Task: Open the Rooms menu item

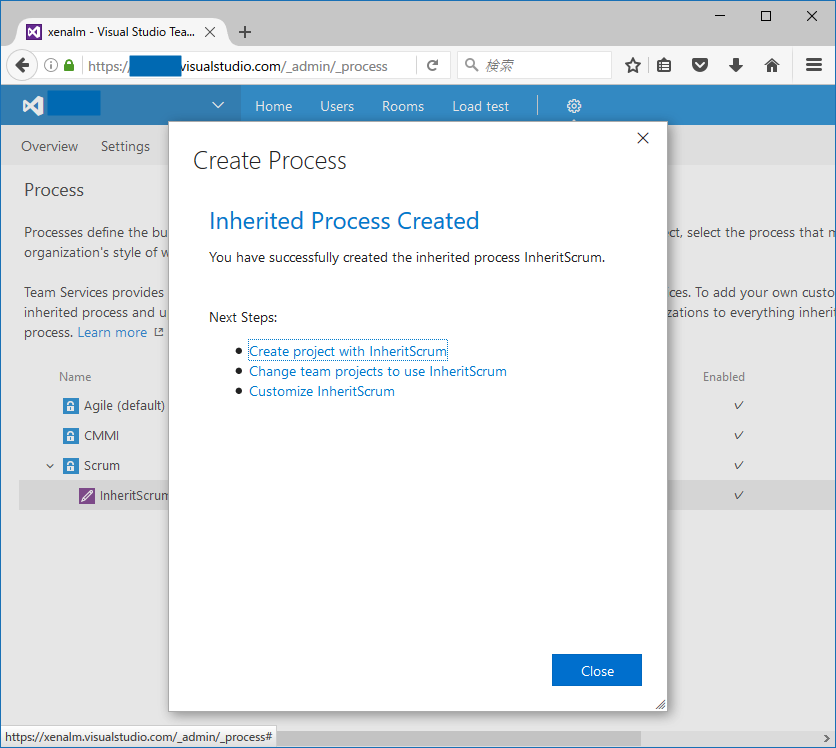Action: click(x=403, y=106)
